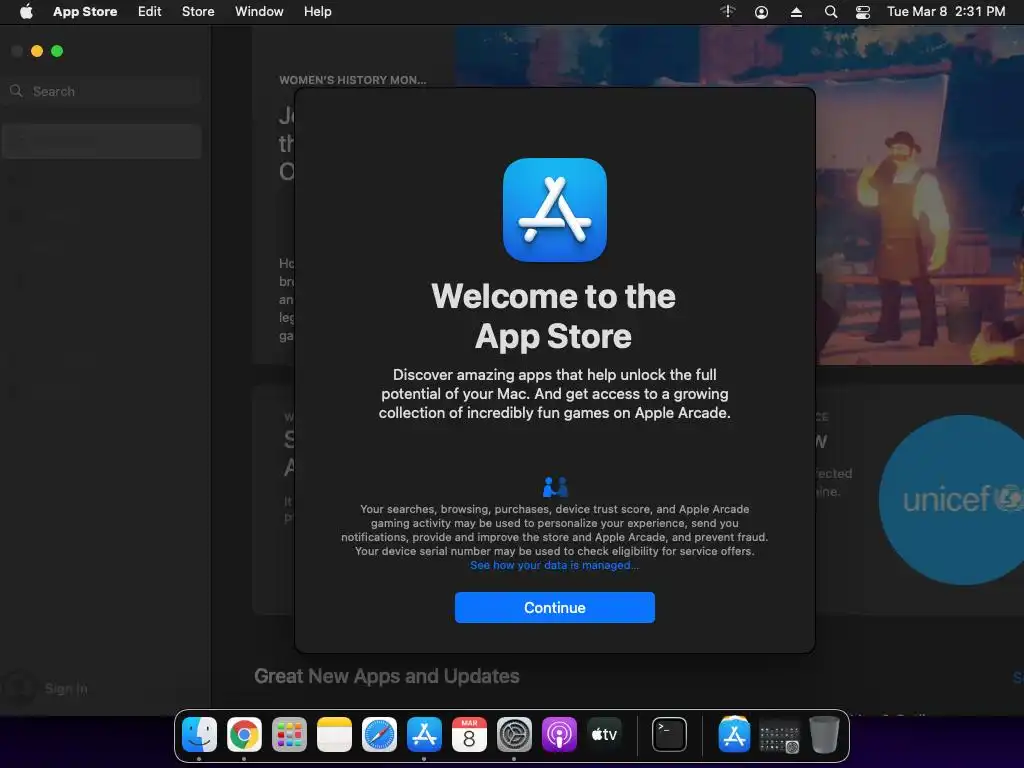Open Launchpad from the Dock

click(x=289, y=735)
